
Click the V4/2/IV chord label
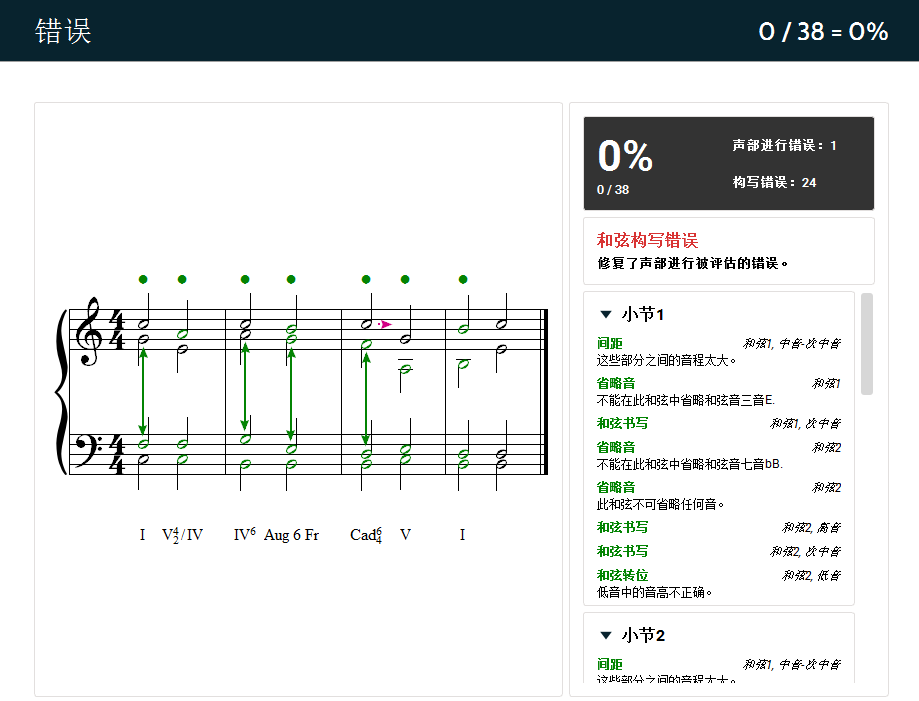[182, 535]
